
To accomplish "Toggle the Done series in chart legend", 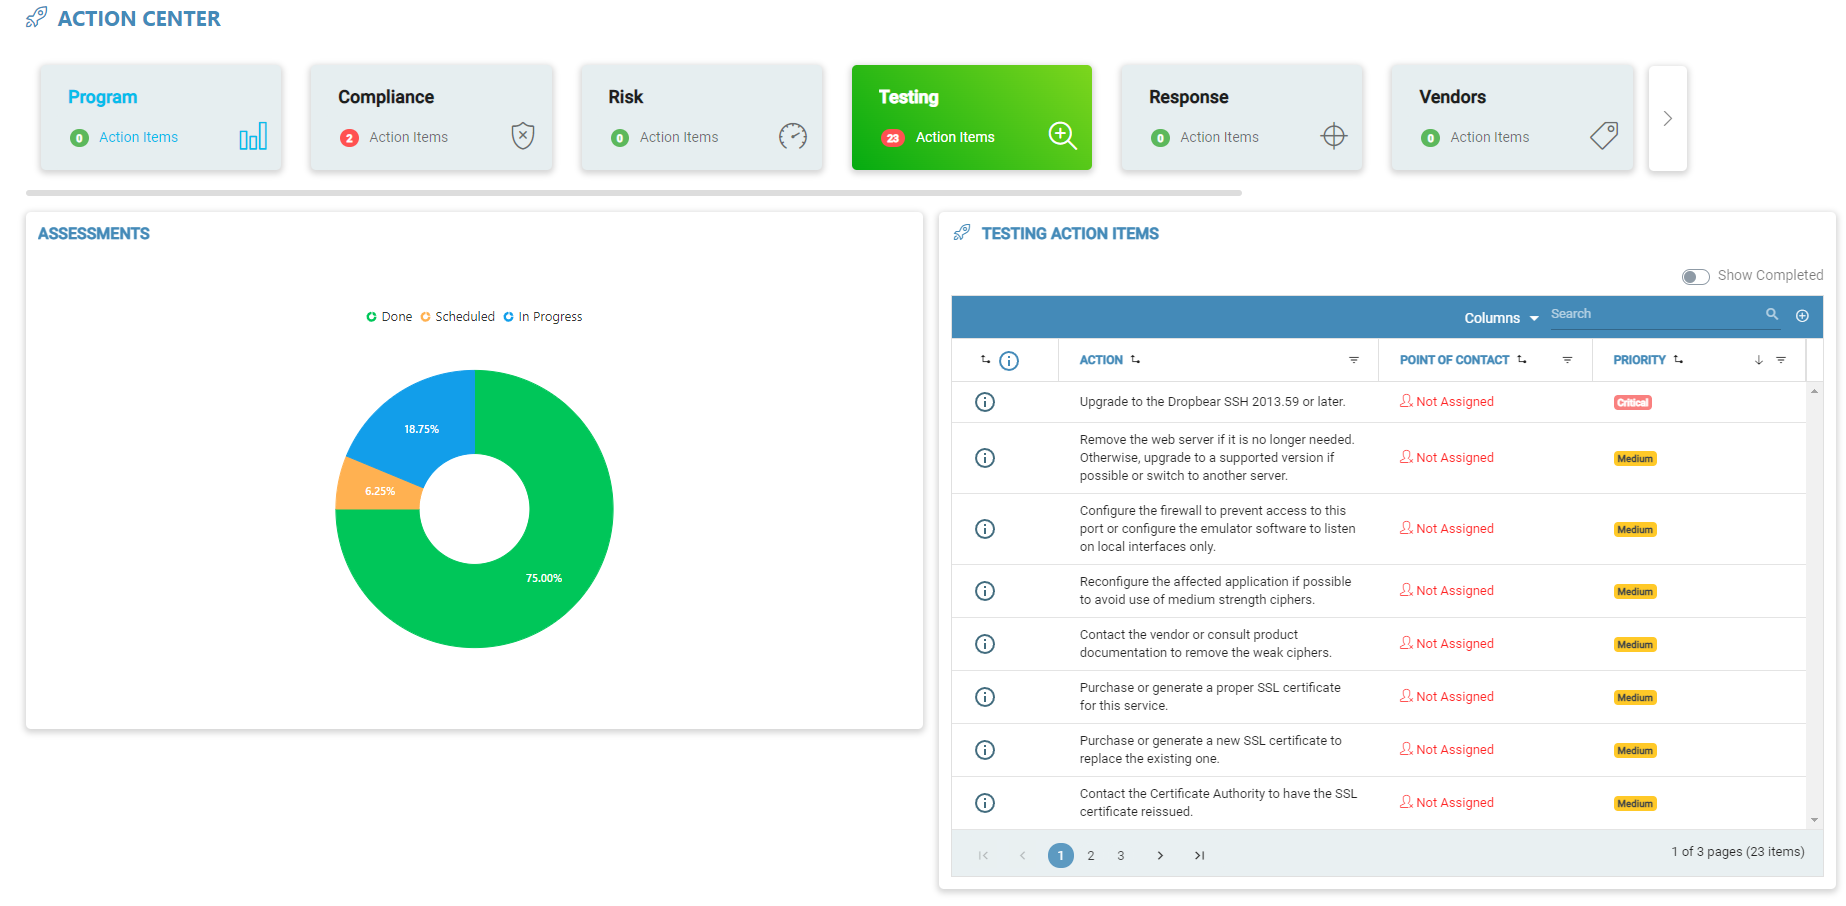I will pos(390,317).
